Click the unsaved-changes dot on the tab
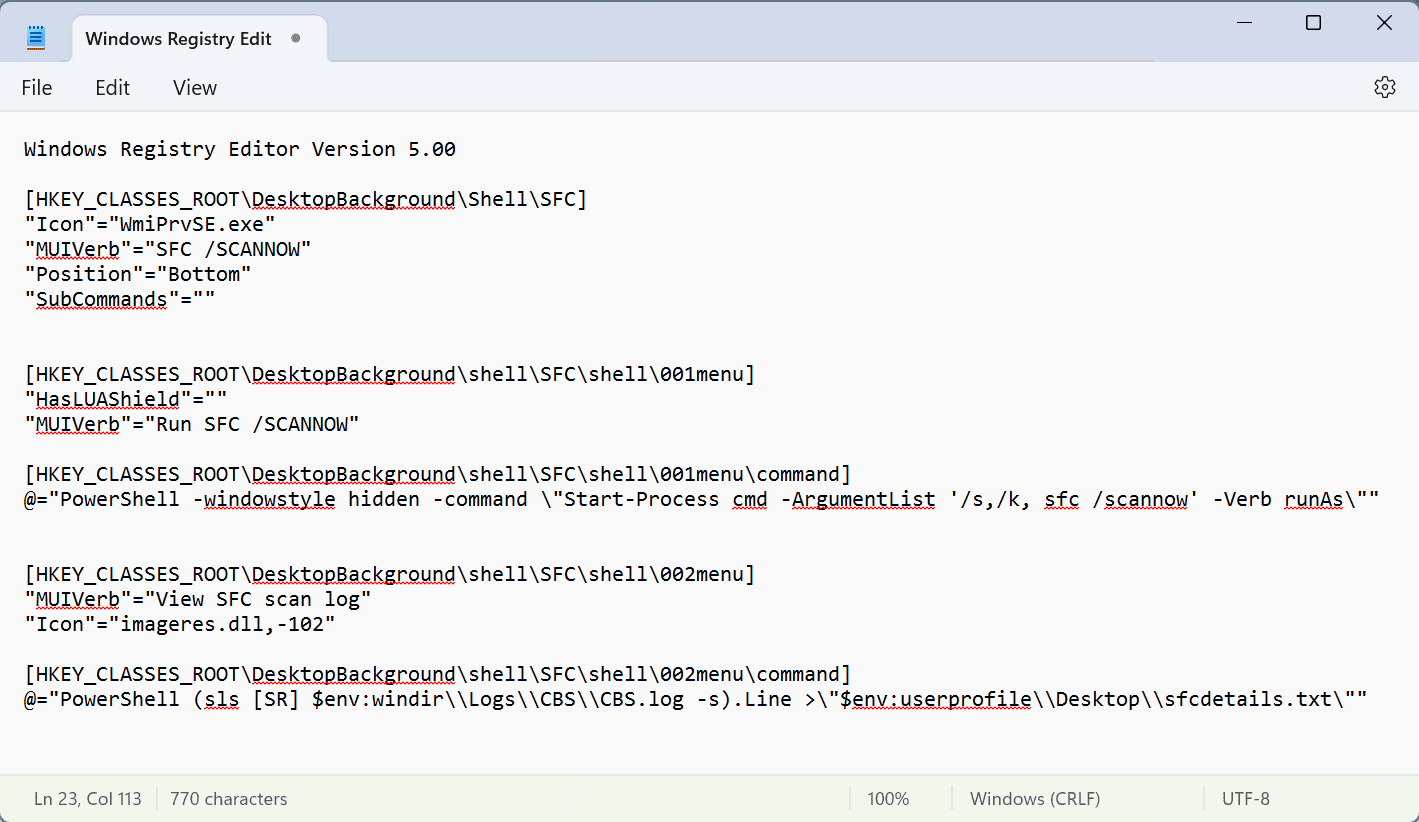This screenshot has width=1419, height=822. (x=295, y=38)
